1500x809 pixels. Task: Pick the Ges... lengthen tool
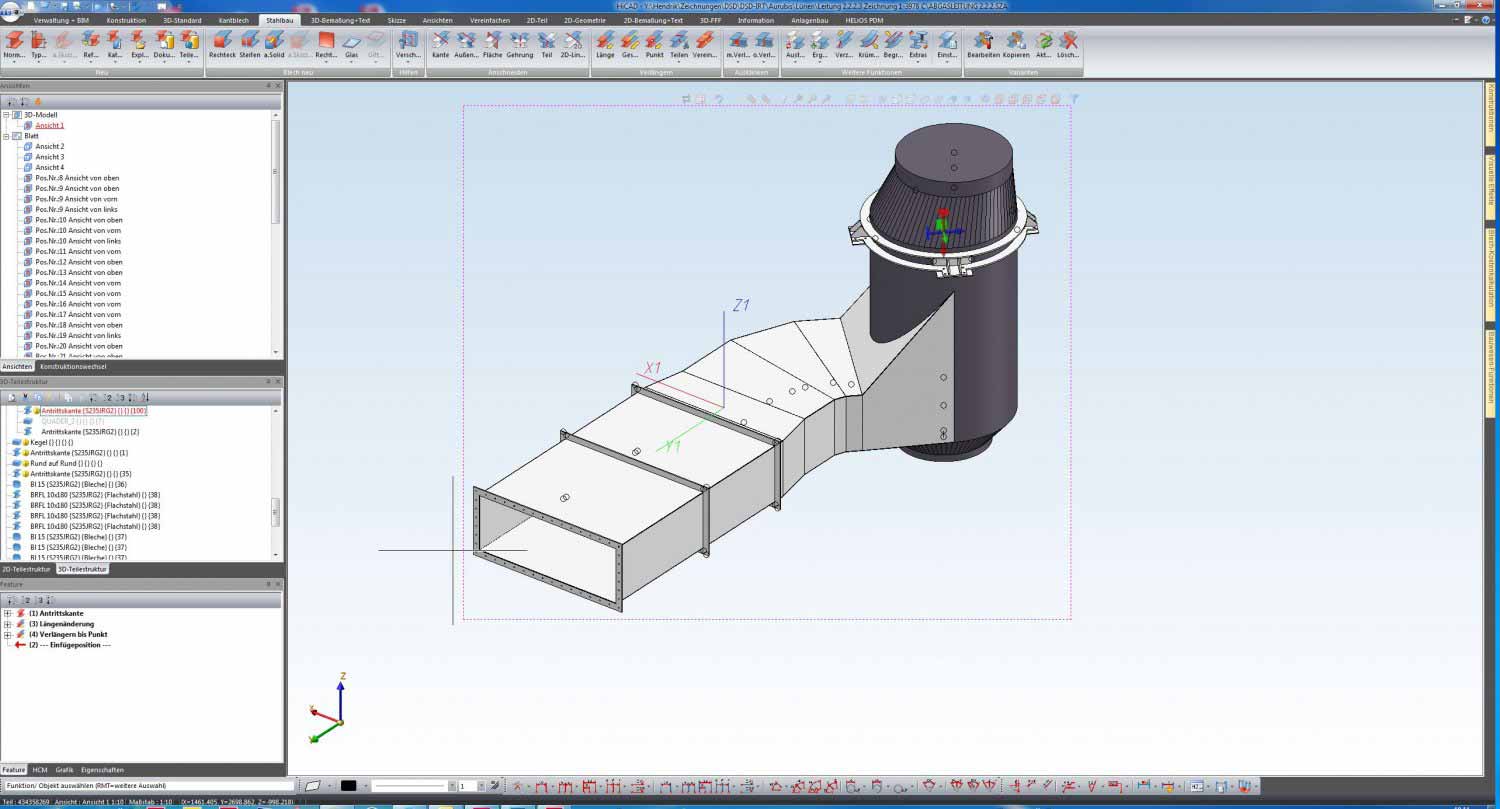[x=630, y=44]
